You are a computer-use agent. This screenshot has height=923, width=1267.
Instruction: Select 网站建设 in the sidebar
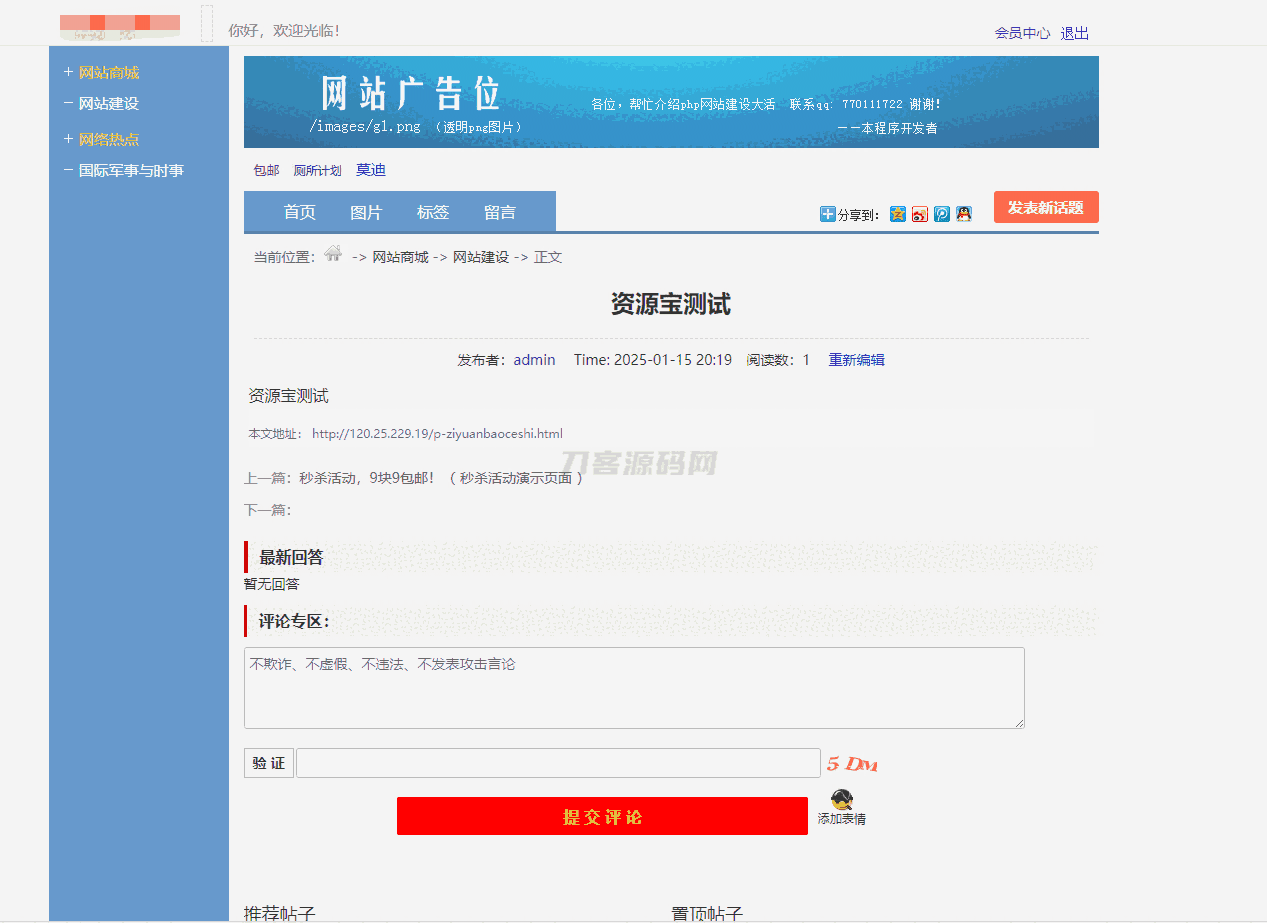(x=108, y=104)
